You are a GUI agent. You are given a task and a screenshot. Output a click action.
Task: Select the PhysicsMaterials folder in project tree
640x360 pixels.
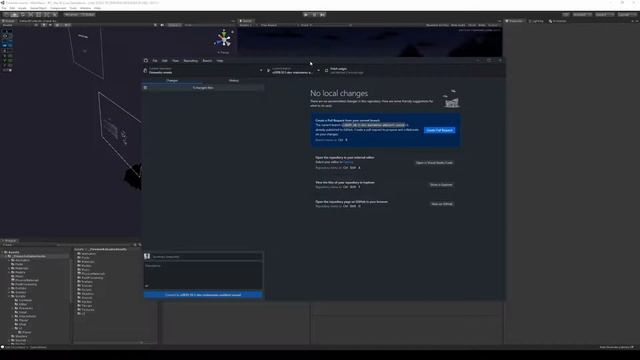25,280
